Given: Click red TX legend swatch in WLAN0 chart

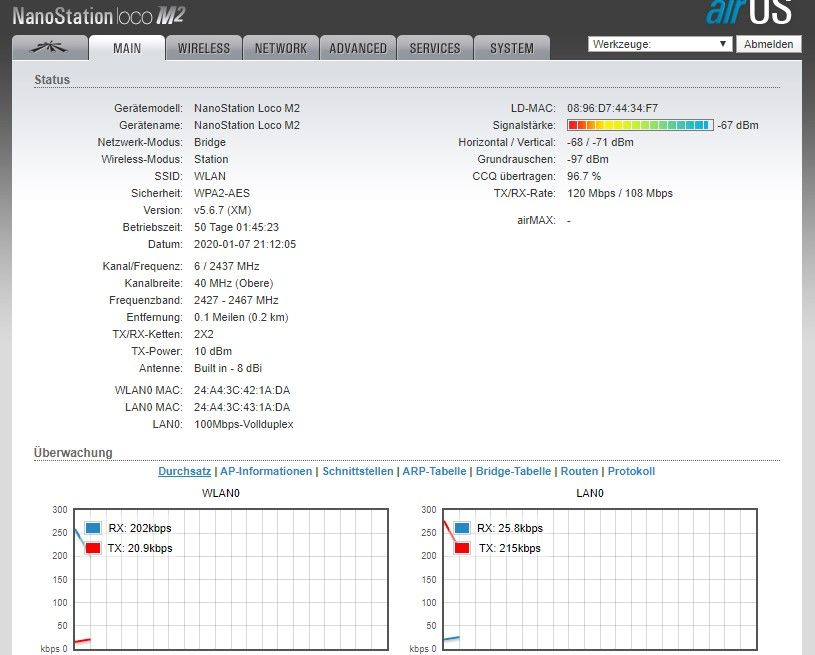Looking at the screenshot, I should click(x=93, y=548).
